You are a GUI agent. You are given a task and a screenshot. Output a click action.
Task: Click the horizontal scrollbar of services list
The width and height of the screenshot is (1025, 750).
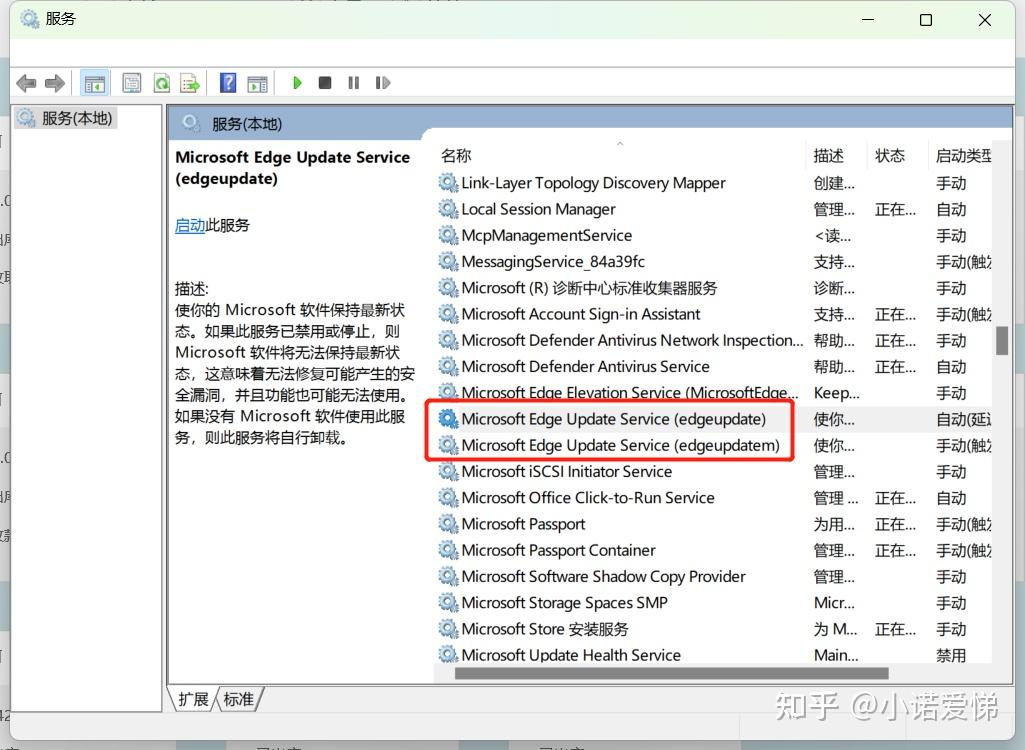(x=671, y=673)
